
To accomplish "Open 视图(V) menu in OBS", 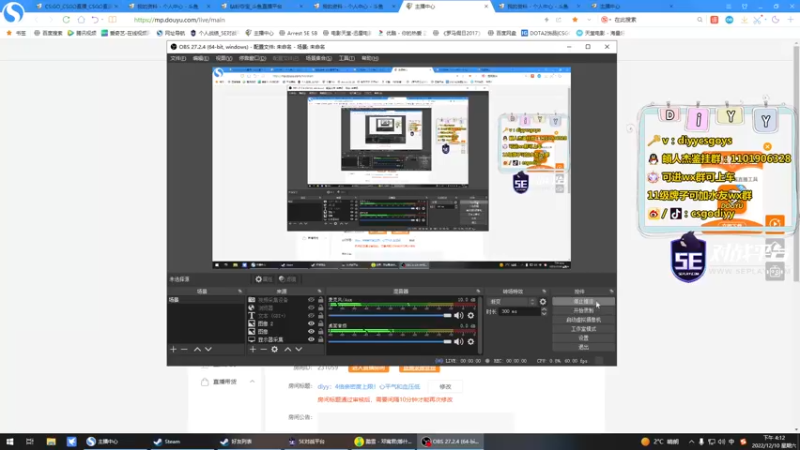I will click(223, 58).
